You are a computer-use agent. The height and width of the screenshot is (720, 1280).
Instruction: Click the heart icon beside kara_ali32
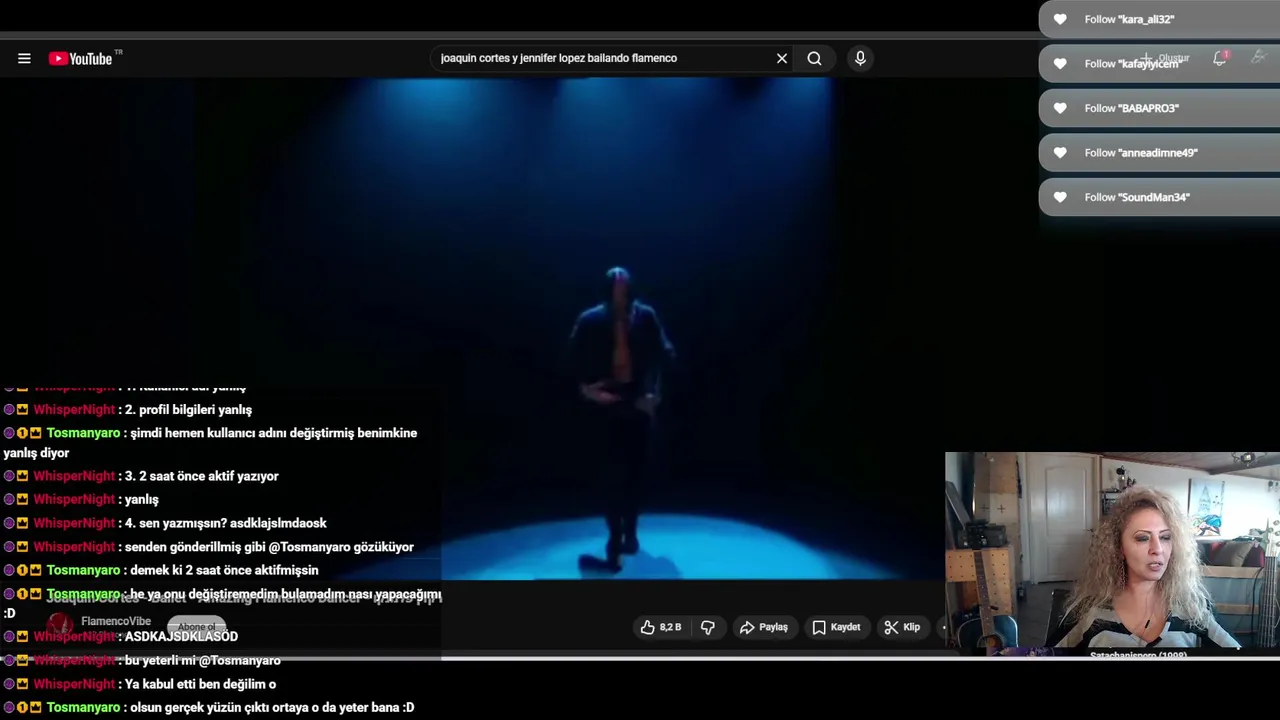(1060, 19)
